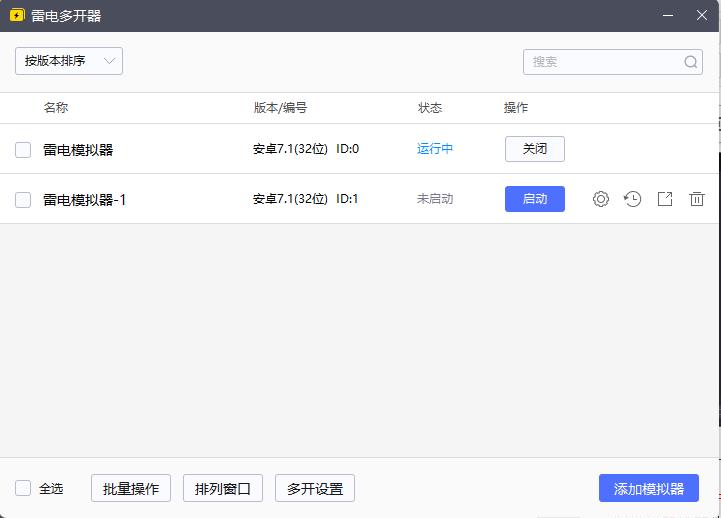The height and width of the screenshot is (518, 721).
Task: Open the 按版本排序 sort dropdown
Action: pos(69,61)
